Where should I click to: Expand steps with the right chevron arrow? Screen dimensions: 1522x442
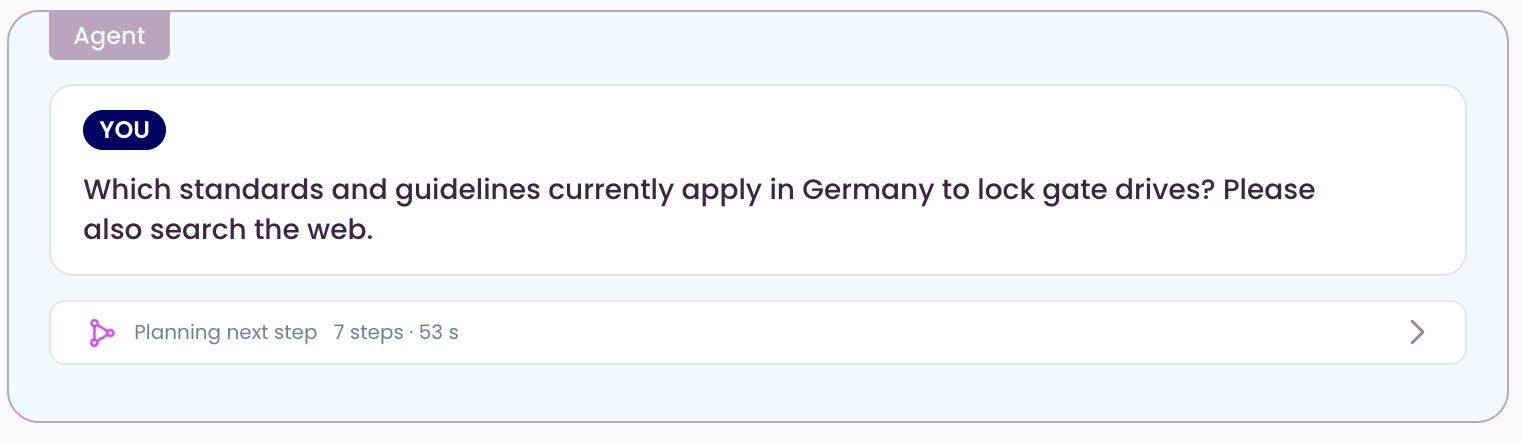pos(1416,333)
